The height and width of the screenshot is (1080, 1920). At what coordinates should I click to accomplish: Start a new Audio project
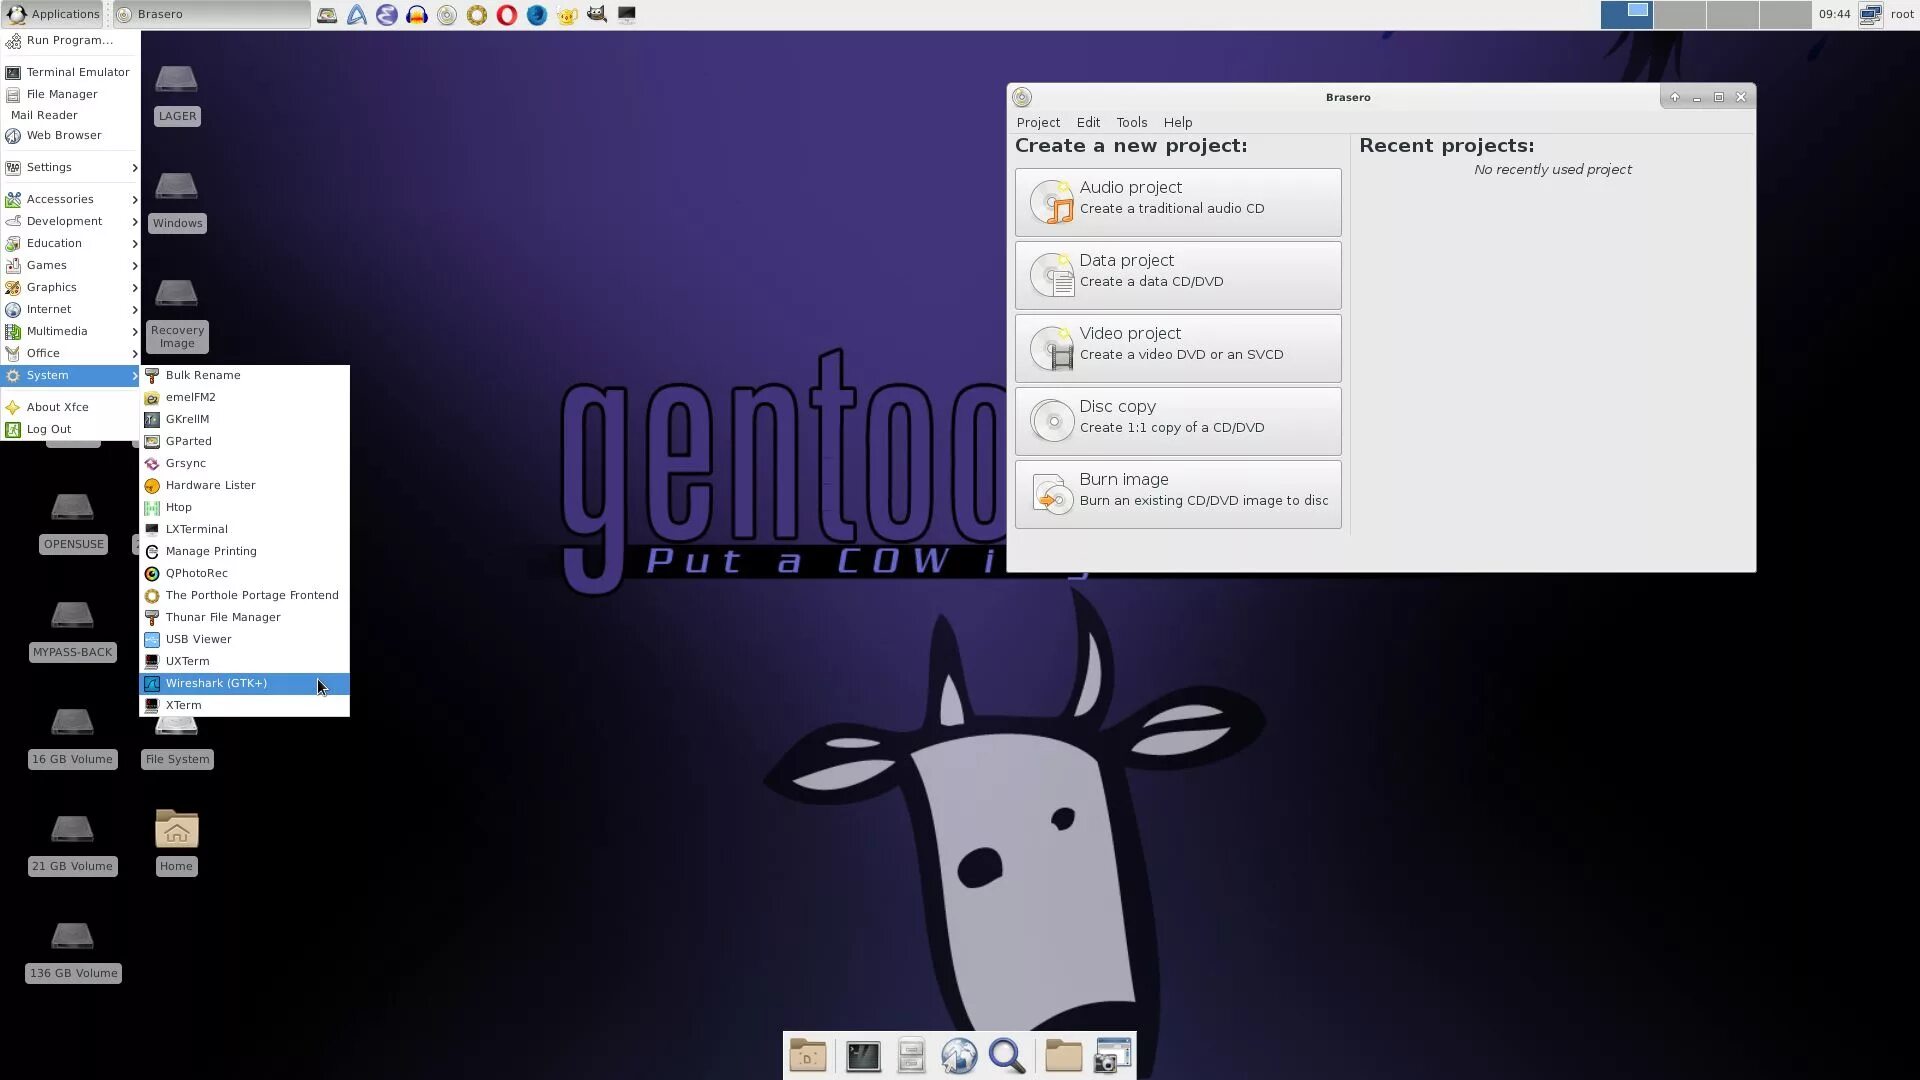(x=1178, y=202)
